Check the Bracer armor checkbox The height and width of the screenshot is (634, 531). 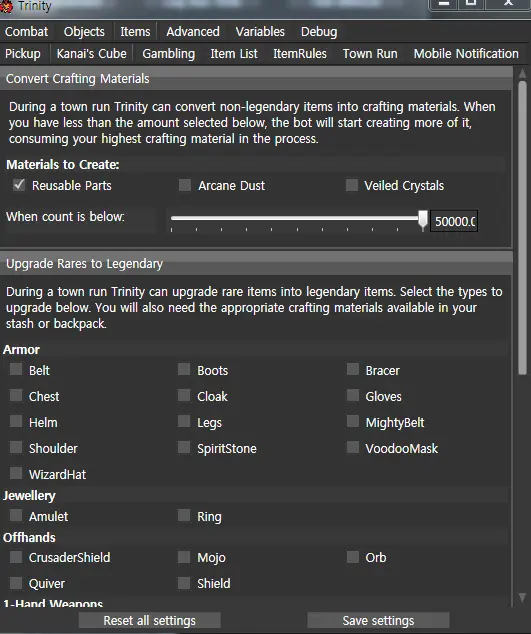[353, 369]
